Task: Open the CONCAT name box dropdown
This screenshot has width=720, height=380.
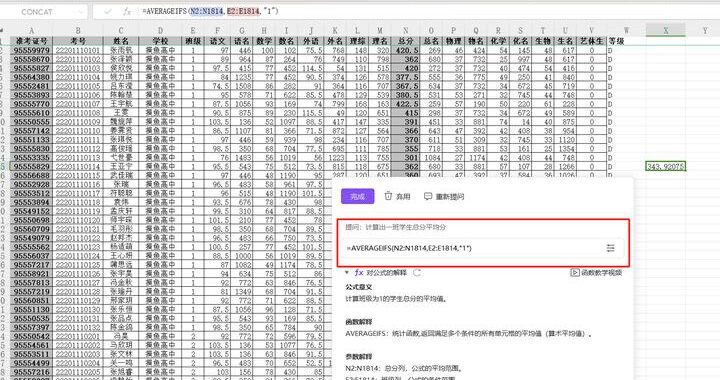Action: pos(81,12)
